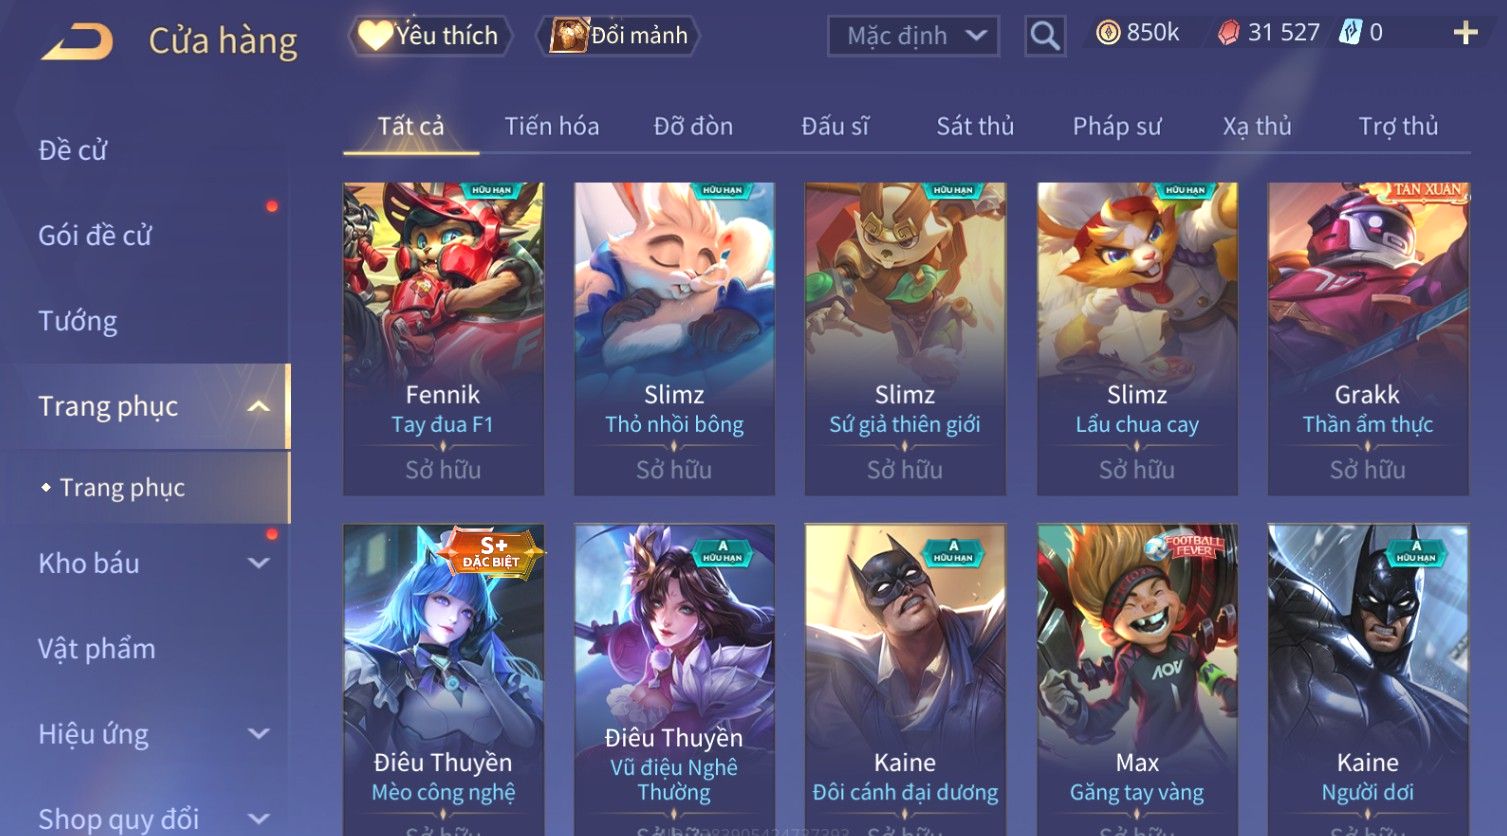
Task: Open the Mặc định sort dropdown
Action: pyautogui.click(x=913, y=36)
